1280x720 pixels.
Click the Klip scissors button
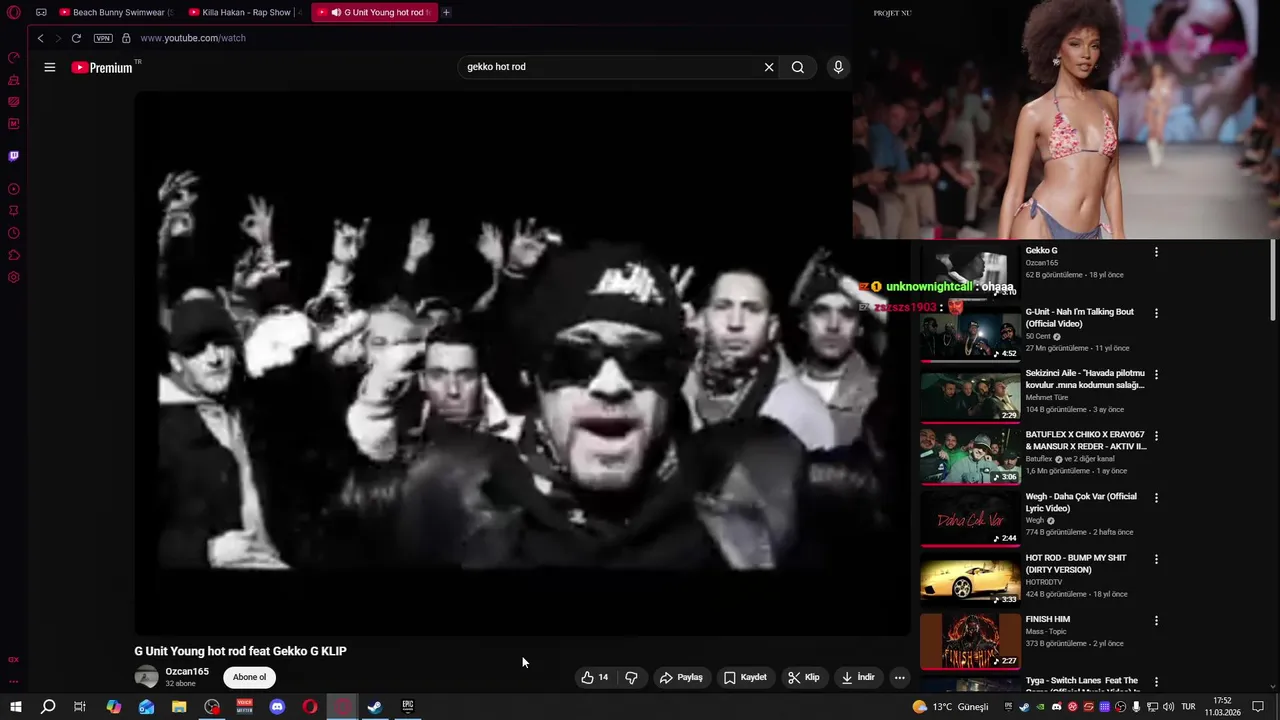pos(804,677)
